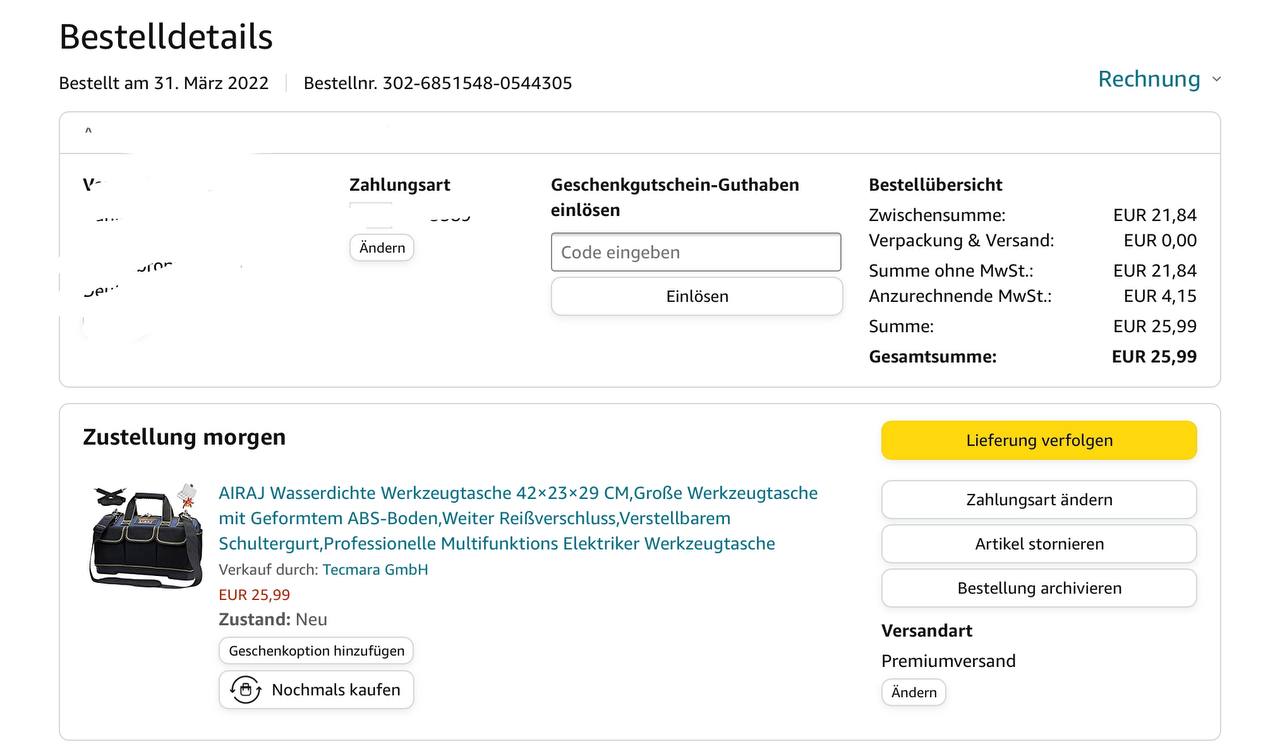Archive order with Bestellung archivieren
1280x756 pixels.
pos(1039,588)
